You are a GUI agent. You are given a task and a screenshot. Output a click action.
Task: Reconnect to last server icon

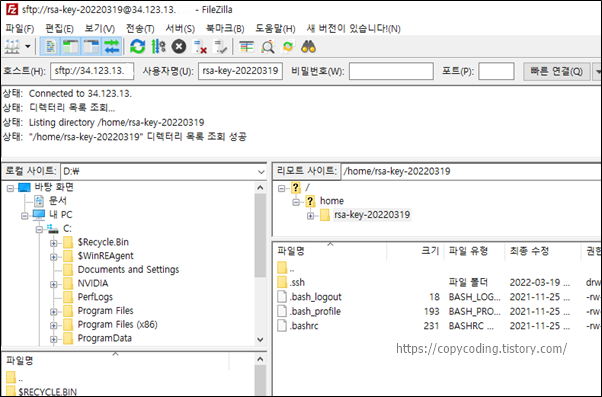coord(221,47)
